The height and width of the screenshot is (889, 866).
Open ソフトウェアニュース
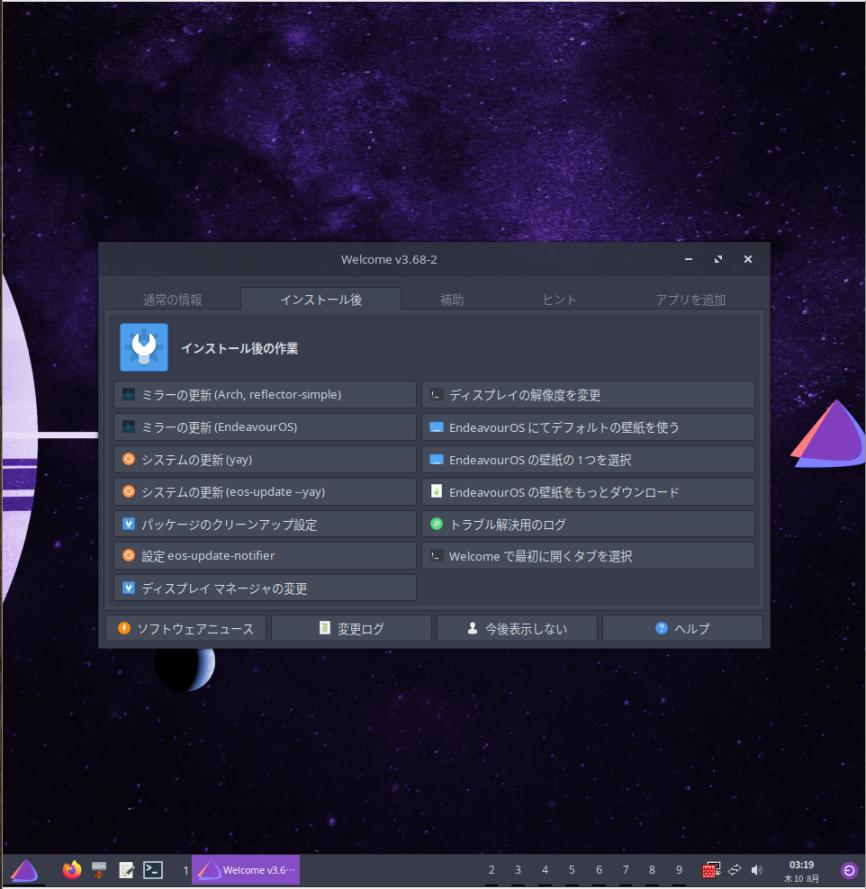coord(185,628)
